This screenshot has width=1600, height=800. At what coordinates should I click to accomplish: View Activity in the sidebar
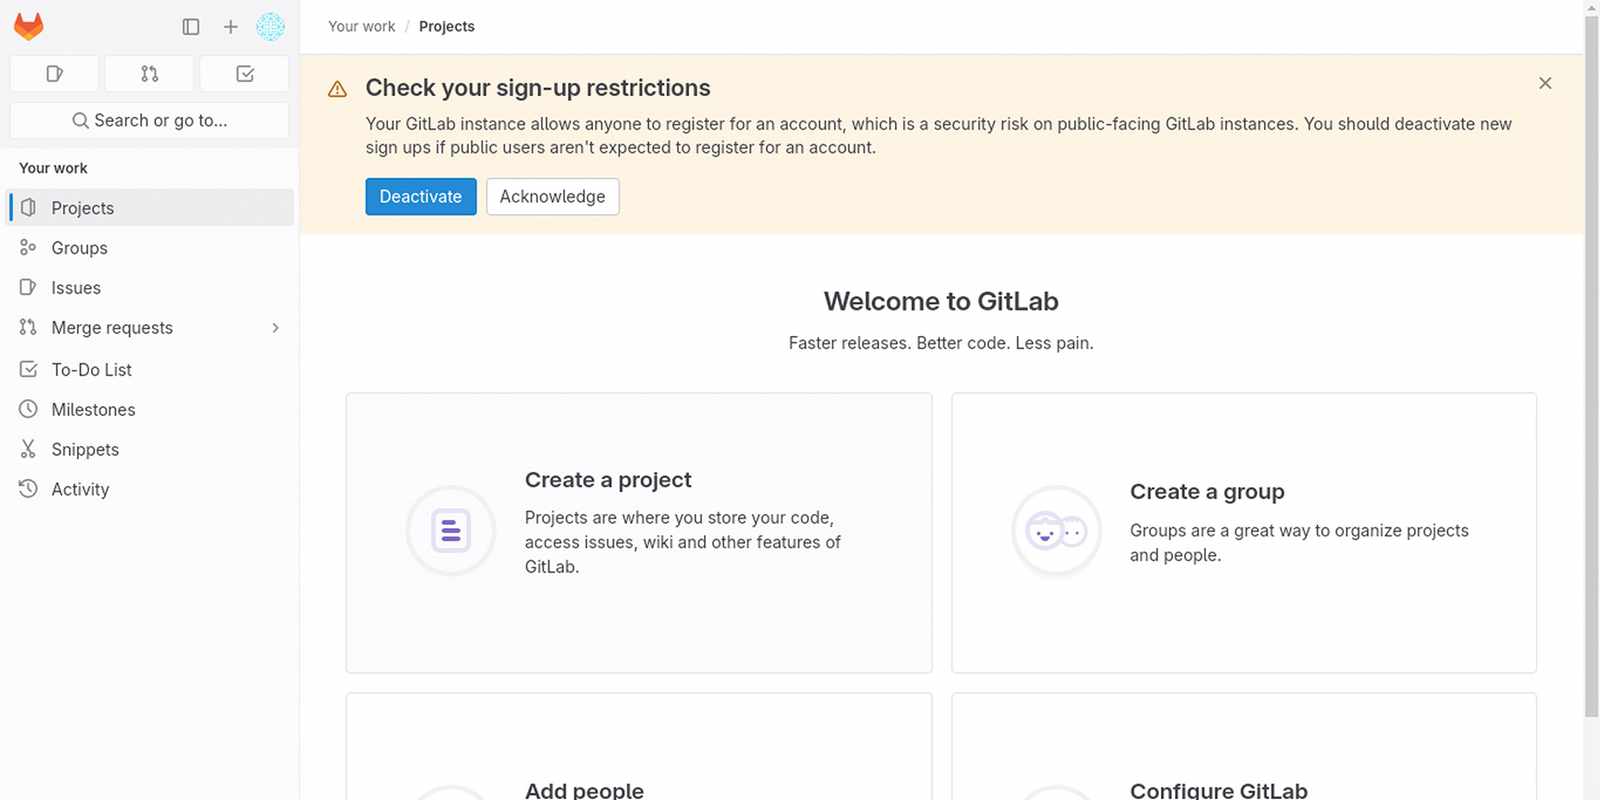(x=151, y=490)
